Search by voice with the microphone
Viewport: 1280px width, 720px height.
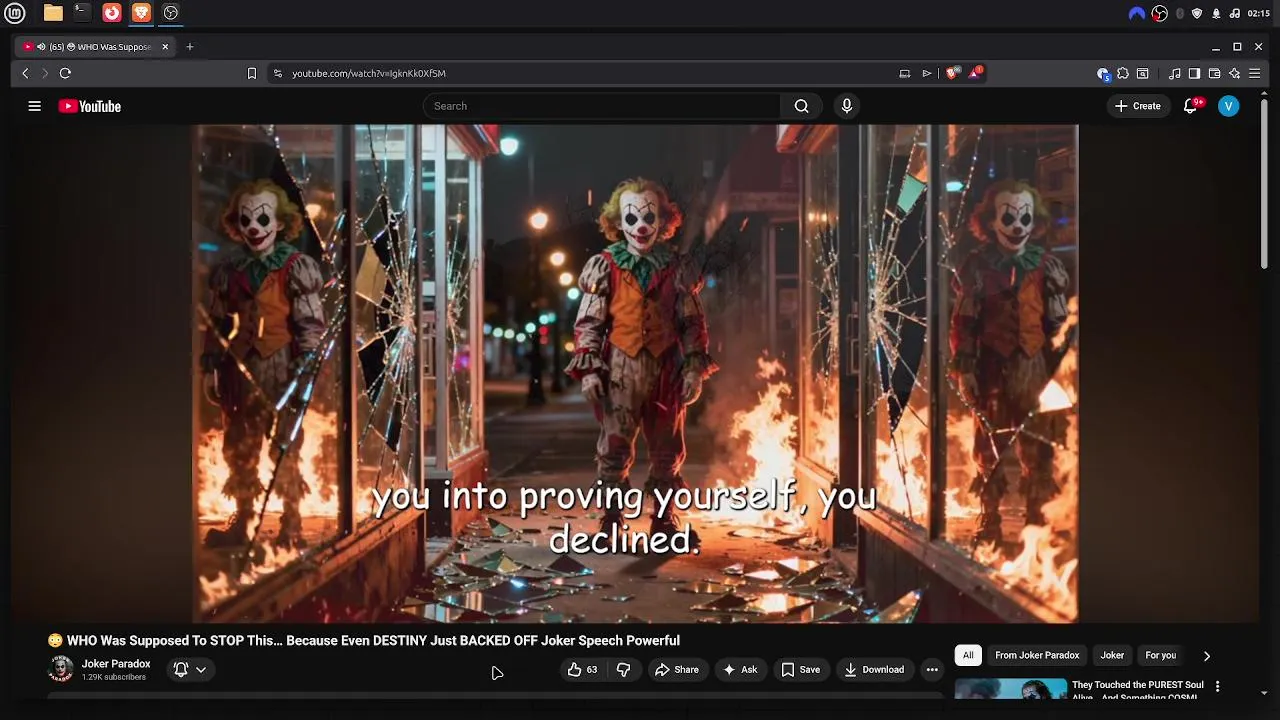pos(847,106)
